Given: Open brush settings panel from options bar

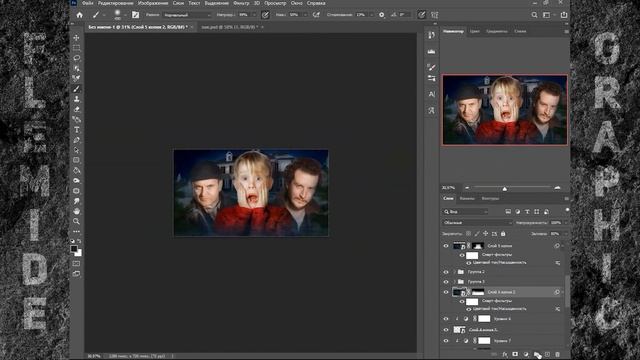Looking at the screenshot, I should tap(135, 15).
